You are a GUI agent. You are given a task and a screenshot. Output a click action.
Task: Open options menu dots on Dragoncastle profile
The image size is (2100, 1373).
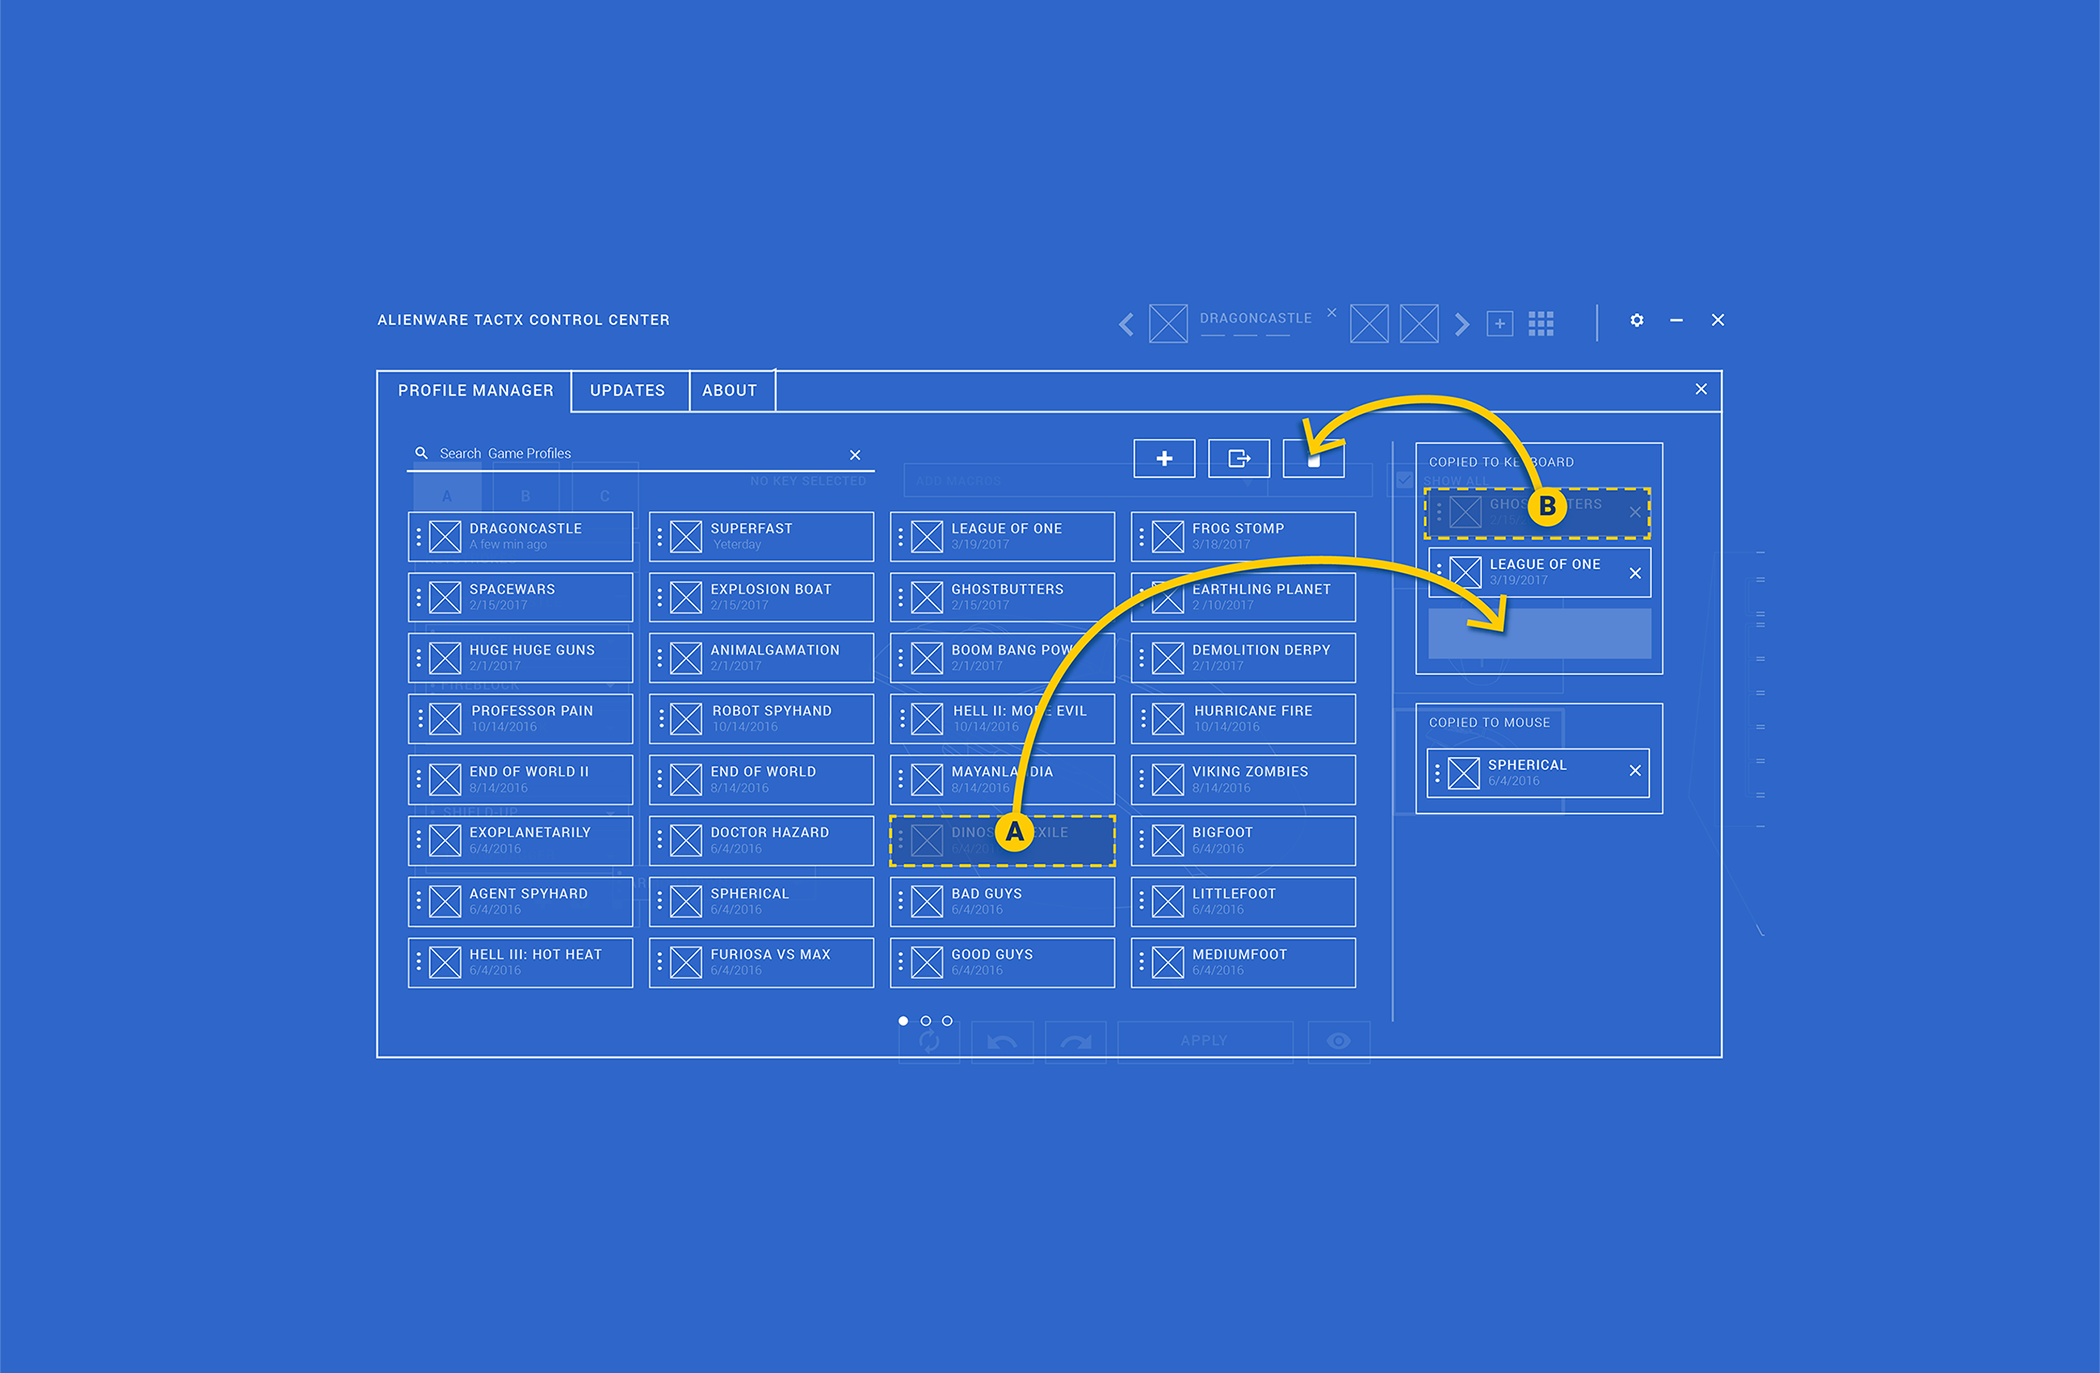point(419,537)
